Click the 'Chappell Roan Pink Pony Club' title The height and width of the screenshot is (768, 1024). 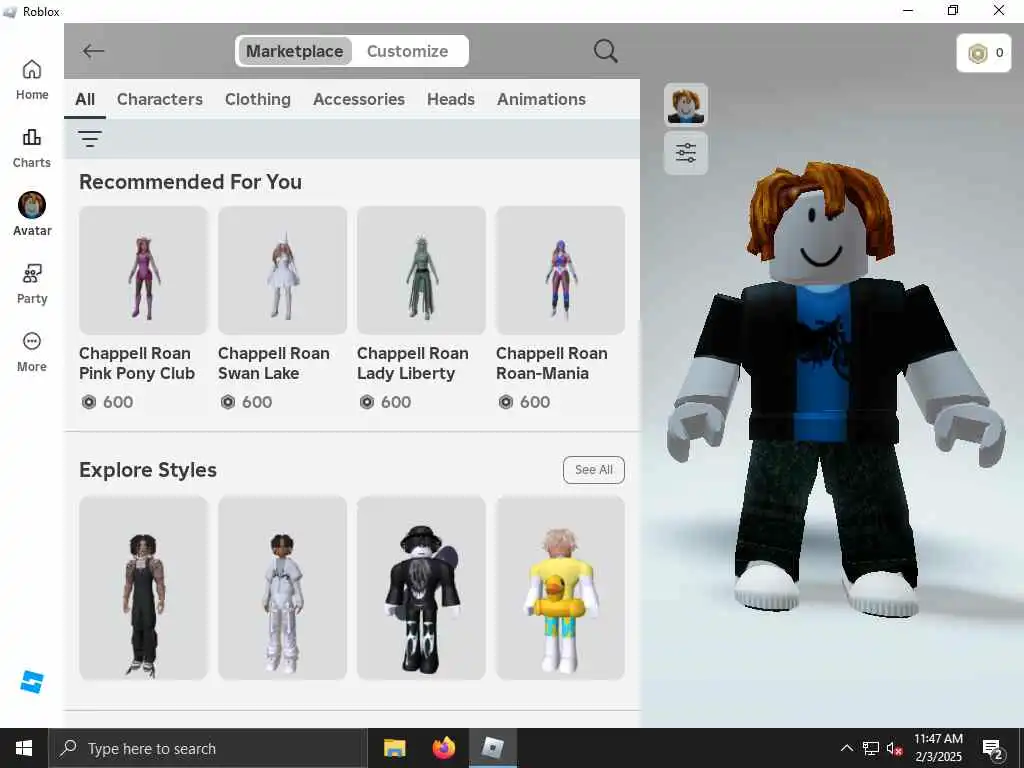[x=137, y=363]
